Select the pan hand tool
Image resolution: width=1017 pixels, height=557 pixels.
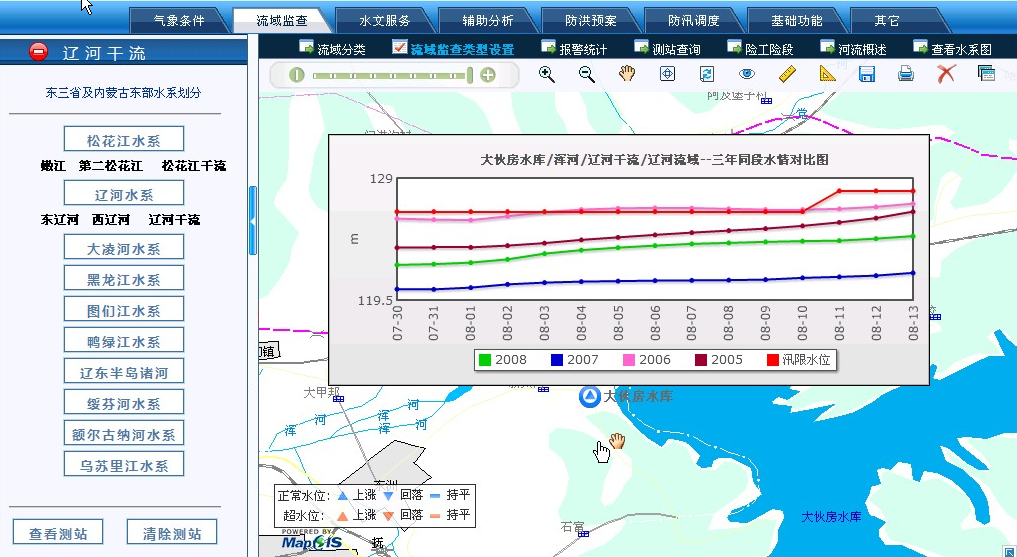coord(627,74)
